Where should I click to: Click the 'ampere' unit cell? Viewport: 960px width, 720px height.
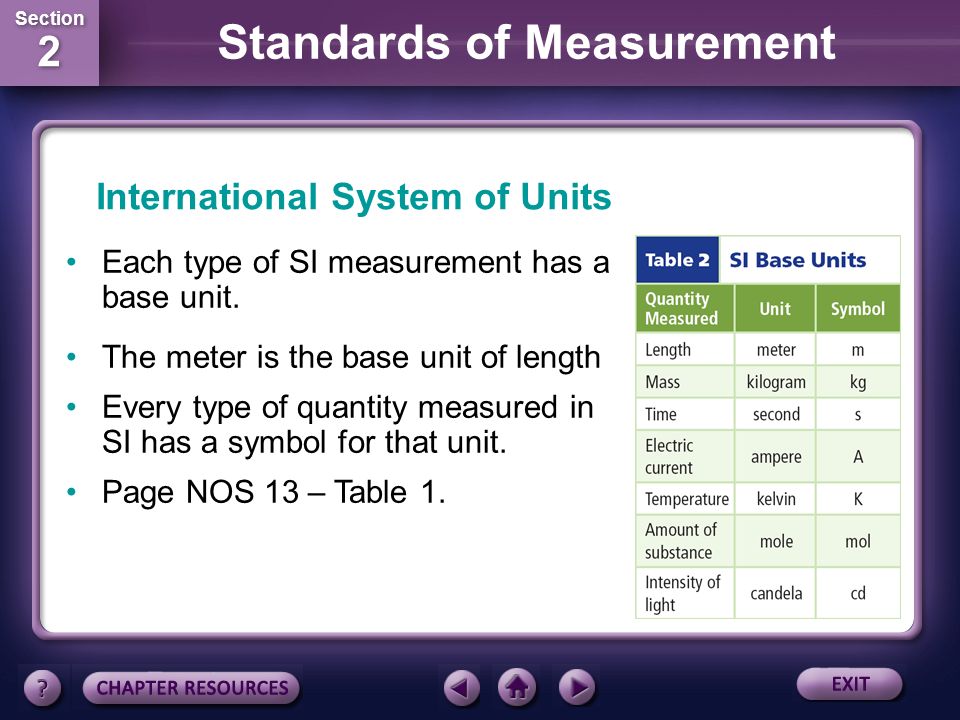click(x=776, y=457)
